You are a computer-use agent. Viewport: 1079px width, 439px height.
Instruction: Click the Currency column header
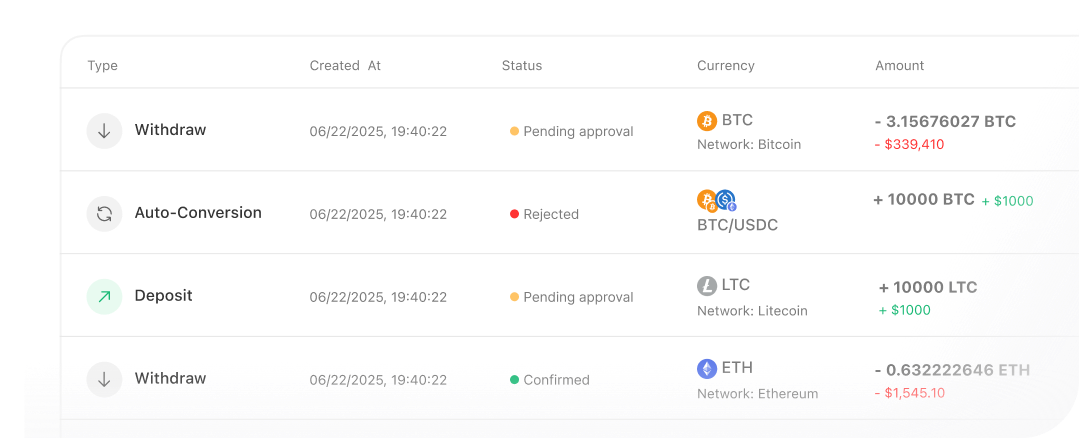click(726, 66)
